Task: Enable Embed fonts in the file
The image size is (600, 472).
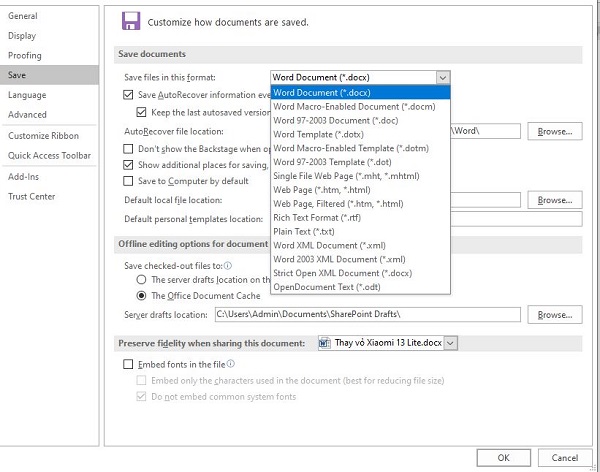Action: tap(128, 364)
